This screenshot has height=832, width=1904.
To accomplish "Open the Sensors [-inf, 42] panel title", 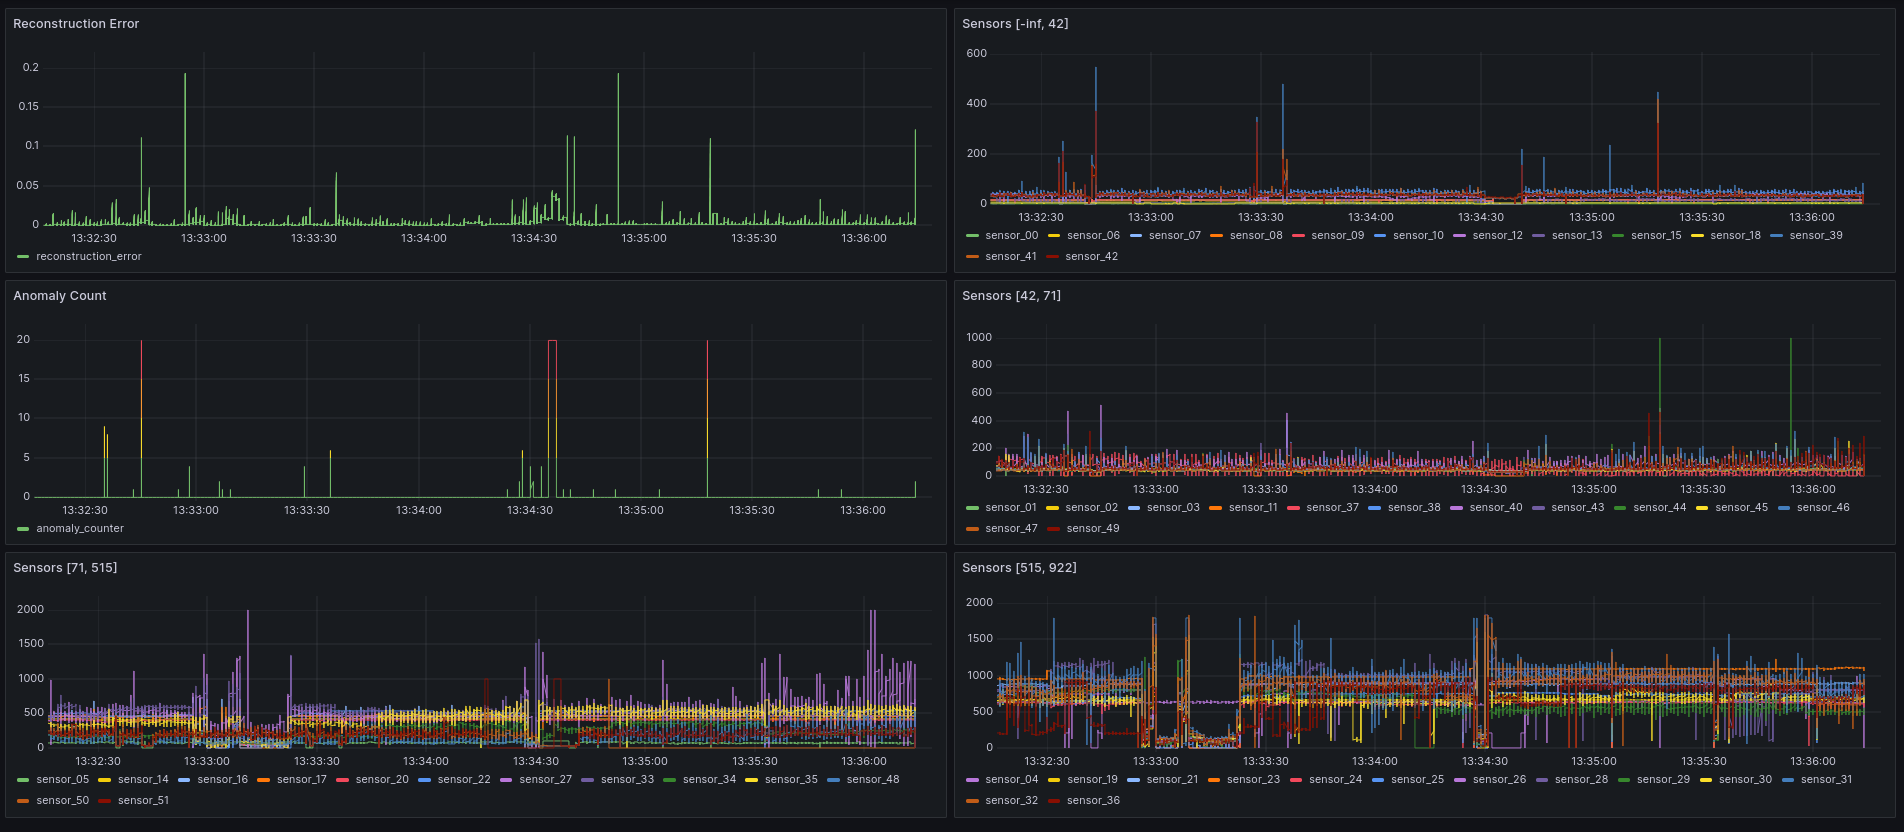I will pyautogui.click(x=1015, y=24).
